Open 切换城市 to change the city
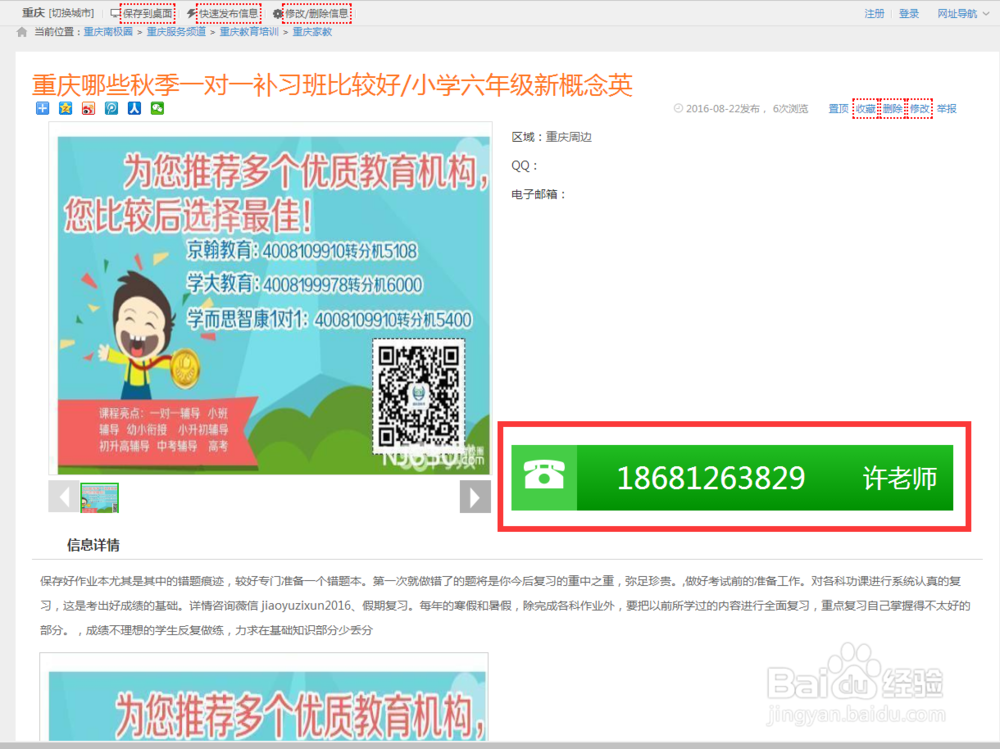 coord(72,12)
